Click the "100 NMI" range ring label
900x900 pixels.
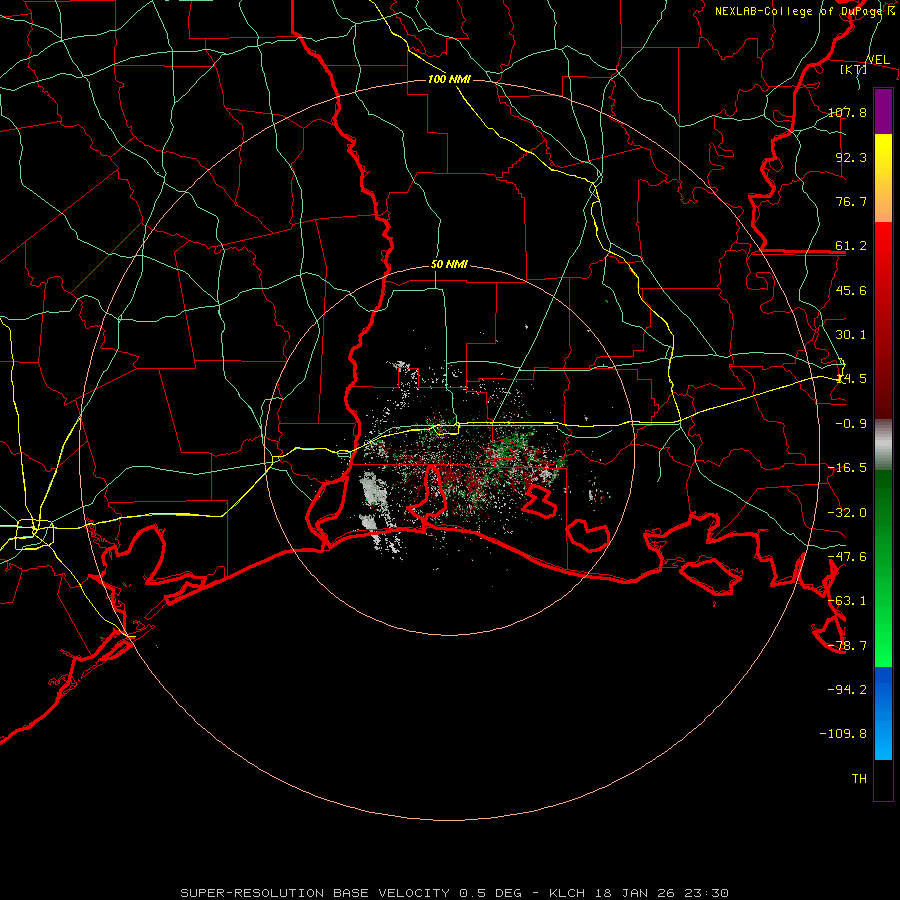449,79
